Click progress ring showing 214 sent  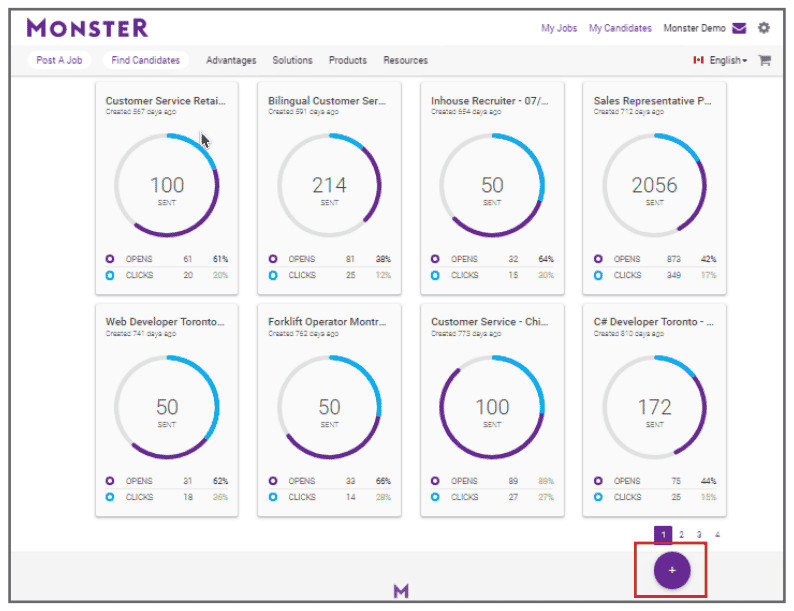coord(329,185)
